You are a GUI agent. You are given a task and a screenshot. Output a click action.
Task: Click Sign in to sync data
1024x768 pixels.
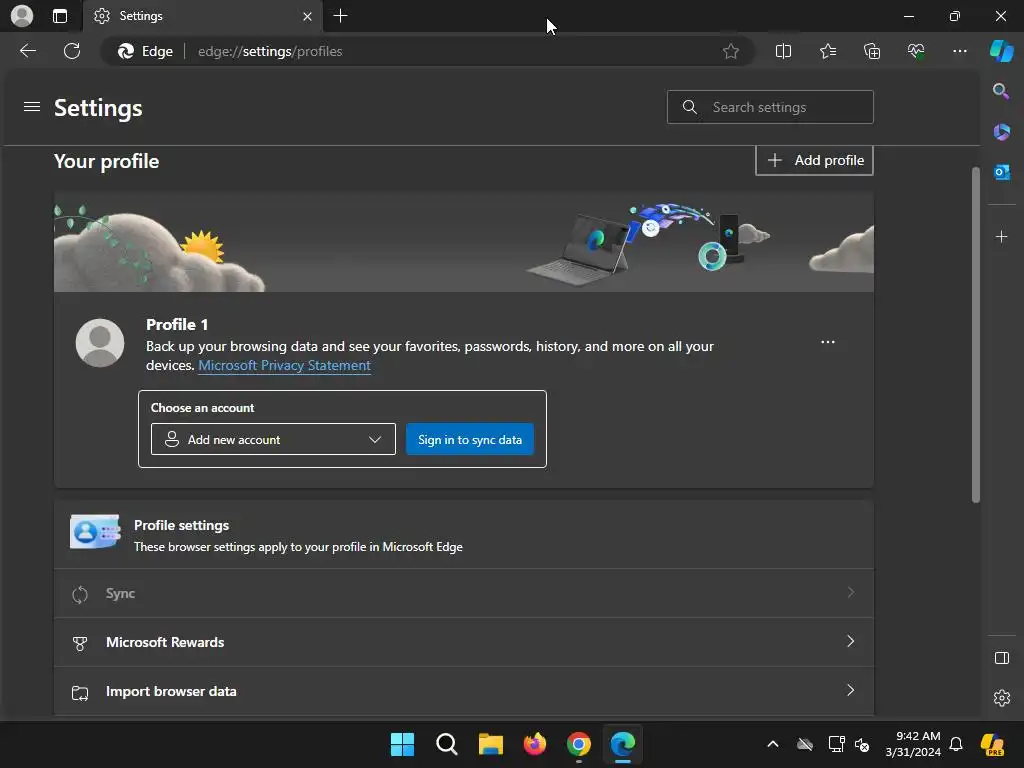click(x=470, y=440)
